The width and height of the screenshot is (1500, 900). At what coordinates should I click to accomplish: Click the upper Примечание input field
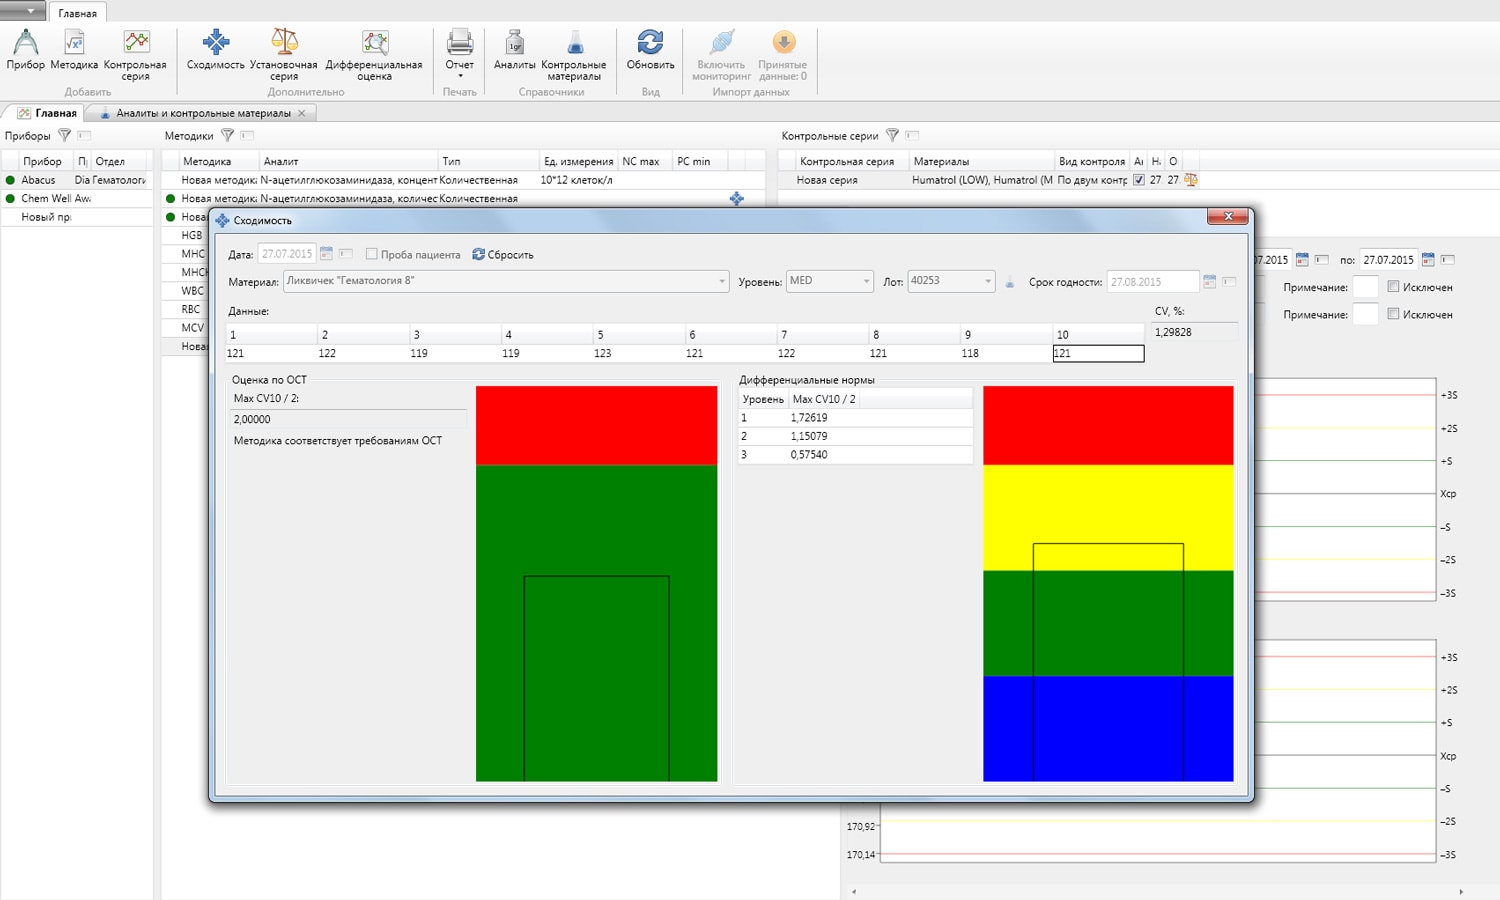pyautogui.click(x=1366, y=287)
